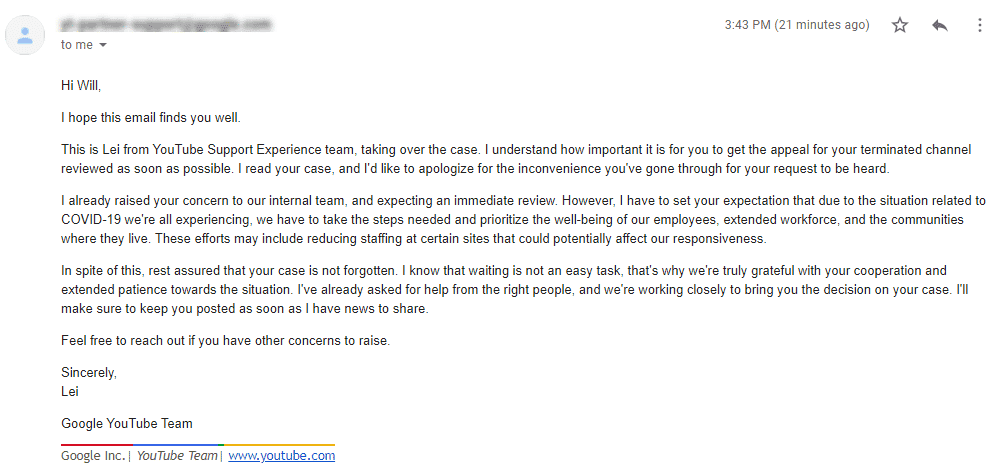Image resolution: width=996 pixels, height=473 pixels.
Task: Expand recipient details arrow next to 'to me'
Action: tap(104, 45)
